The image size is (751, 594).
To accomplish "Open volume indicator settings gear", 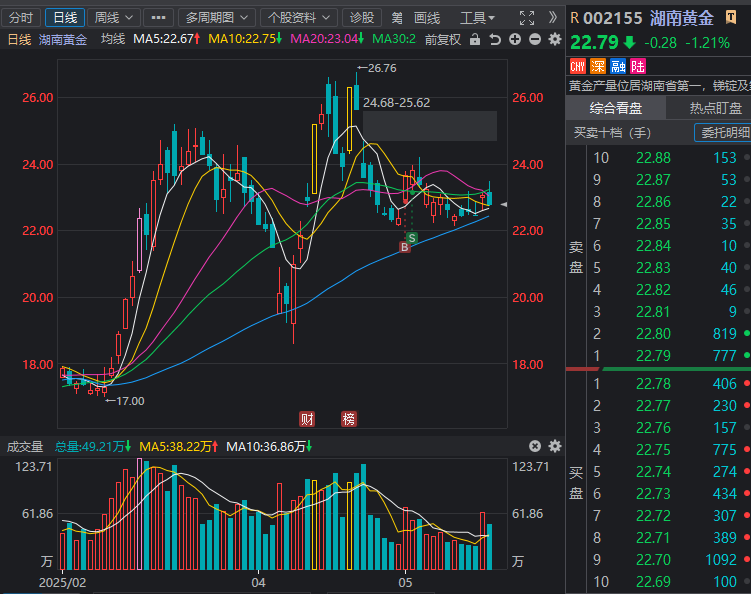I will (x=554, y=446).
